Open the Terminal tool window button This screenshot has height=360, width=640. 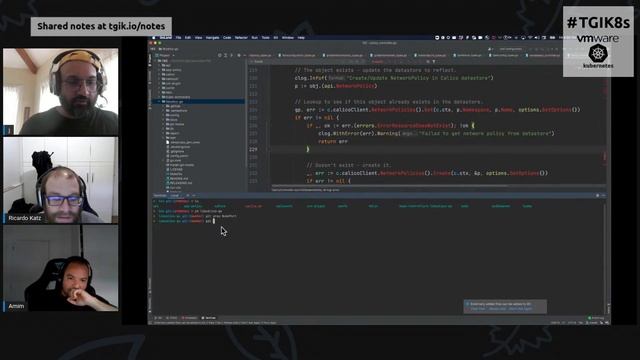(x=209, y=318)
